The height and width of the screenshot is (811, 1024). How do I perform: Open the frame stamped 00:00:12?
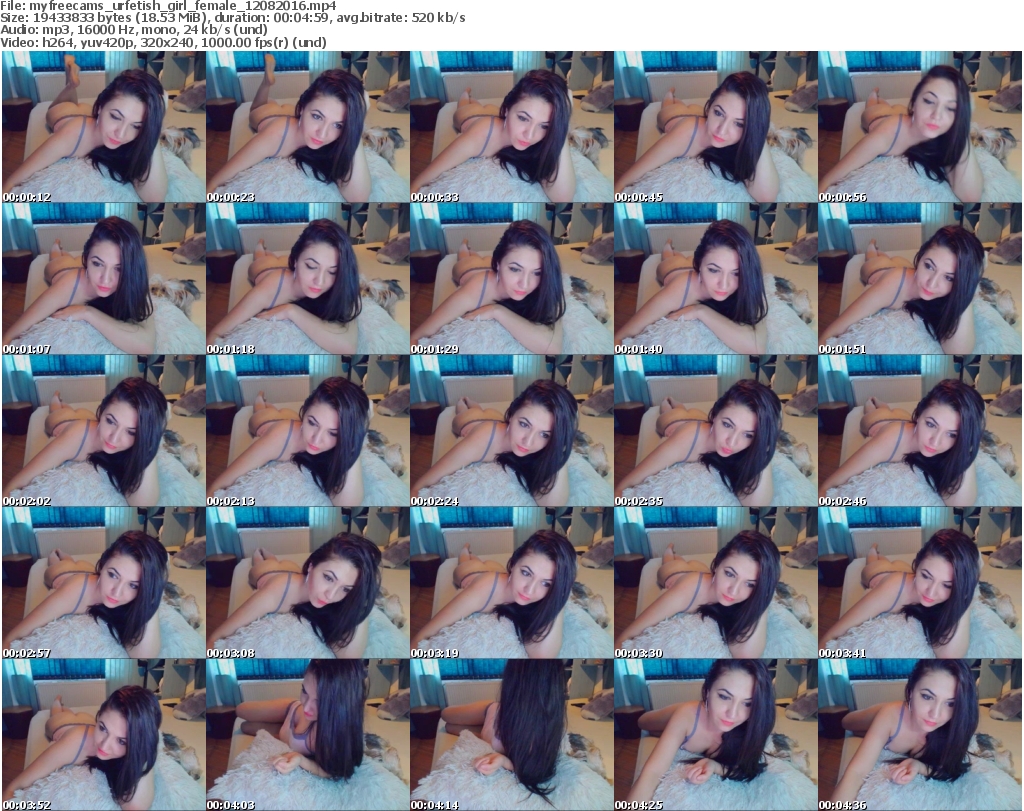tap(104, 127)
